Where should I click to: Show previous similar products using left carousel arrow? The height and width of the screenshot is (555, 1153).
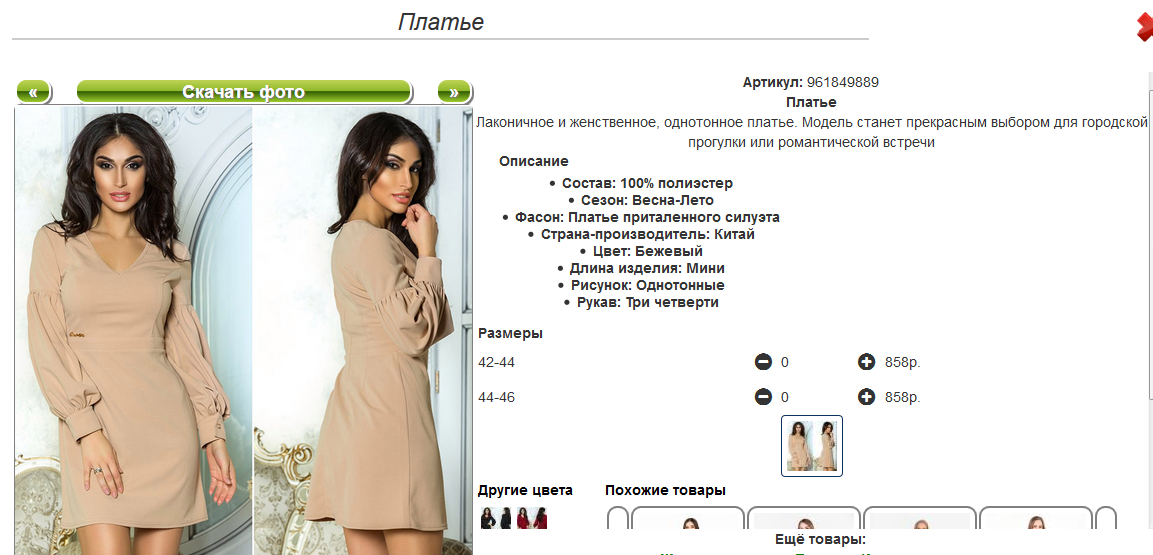coord(618,518)
